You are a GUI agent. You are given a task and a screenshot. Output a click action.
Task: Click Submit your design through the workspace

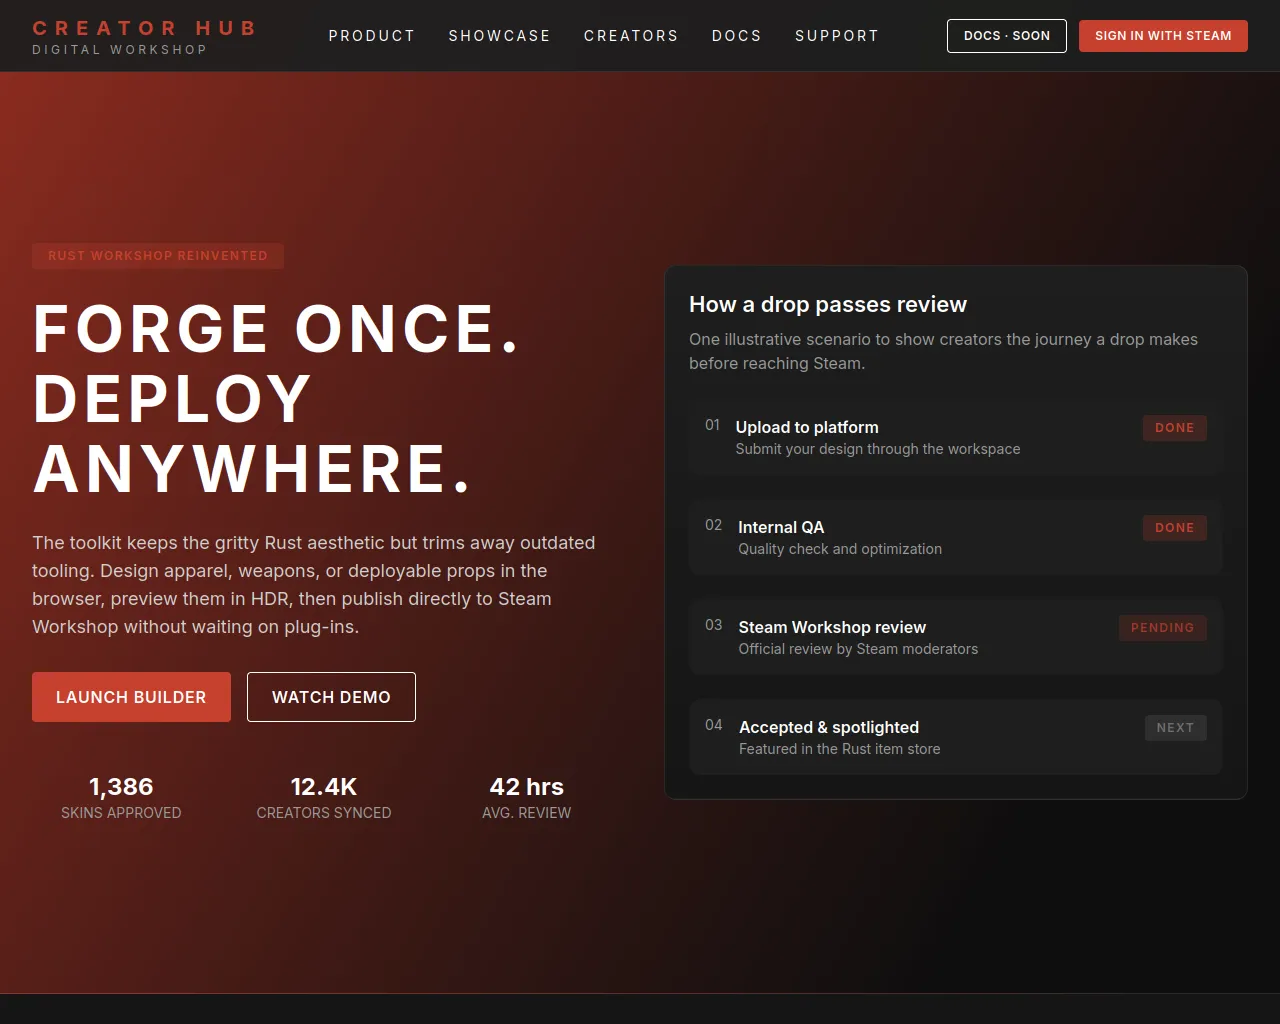(x=878, y=449)
